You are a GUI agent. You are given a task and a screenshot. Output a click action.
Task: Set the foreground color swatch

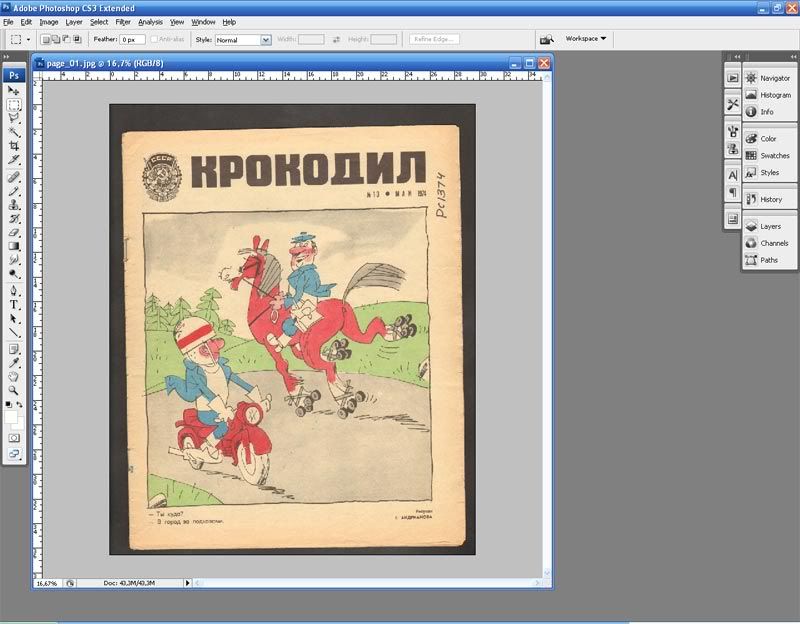[10, 417]
